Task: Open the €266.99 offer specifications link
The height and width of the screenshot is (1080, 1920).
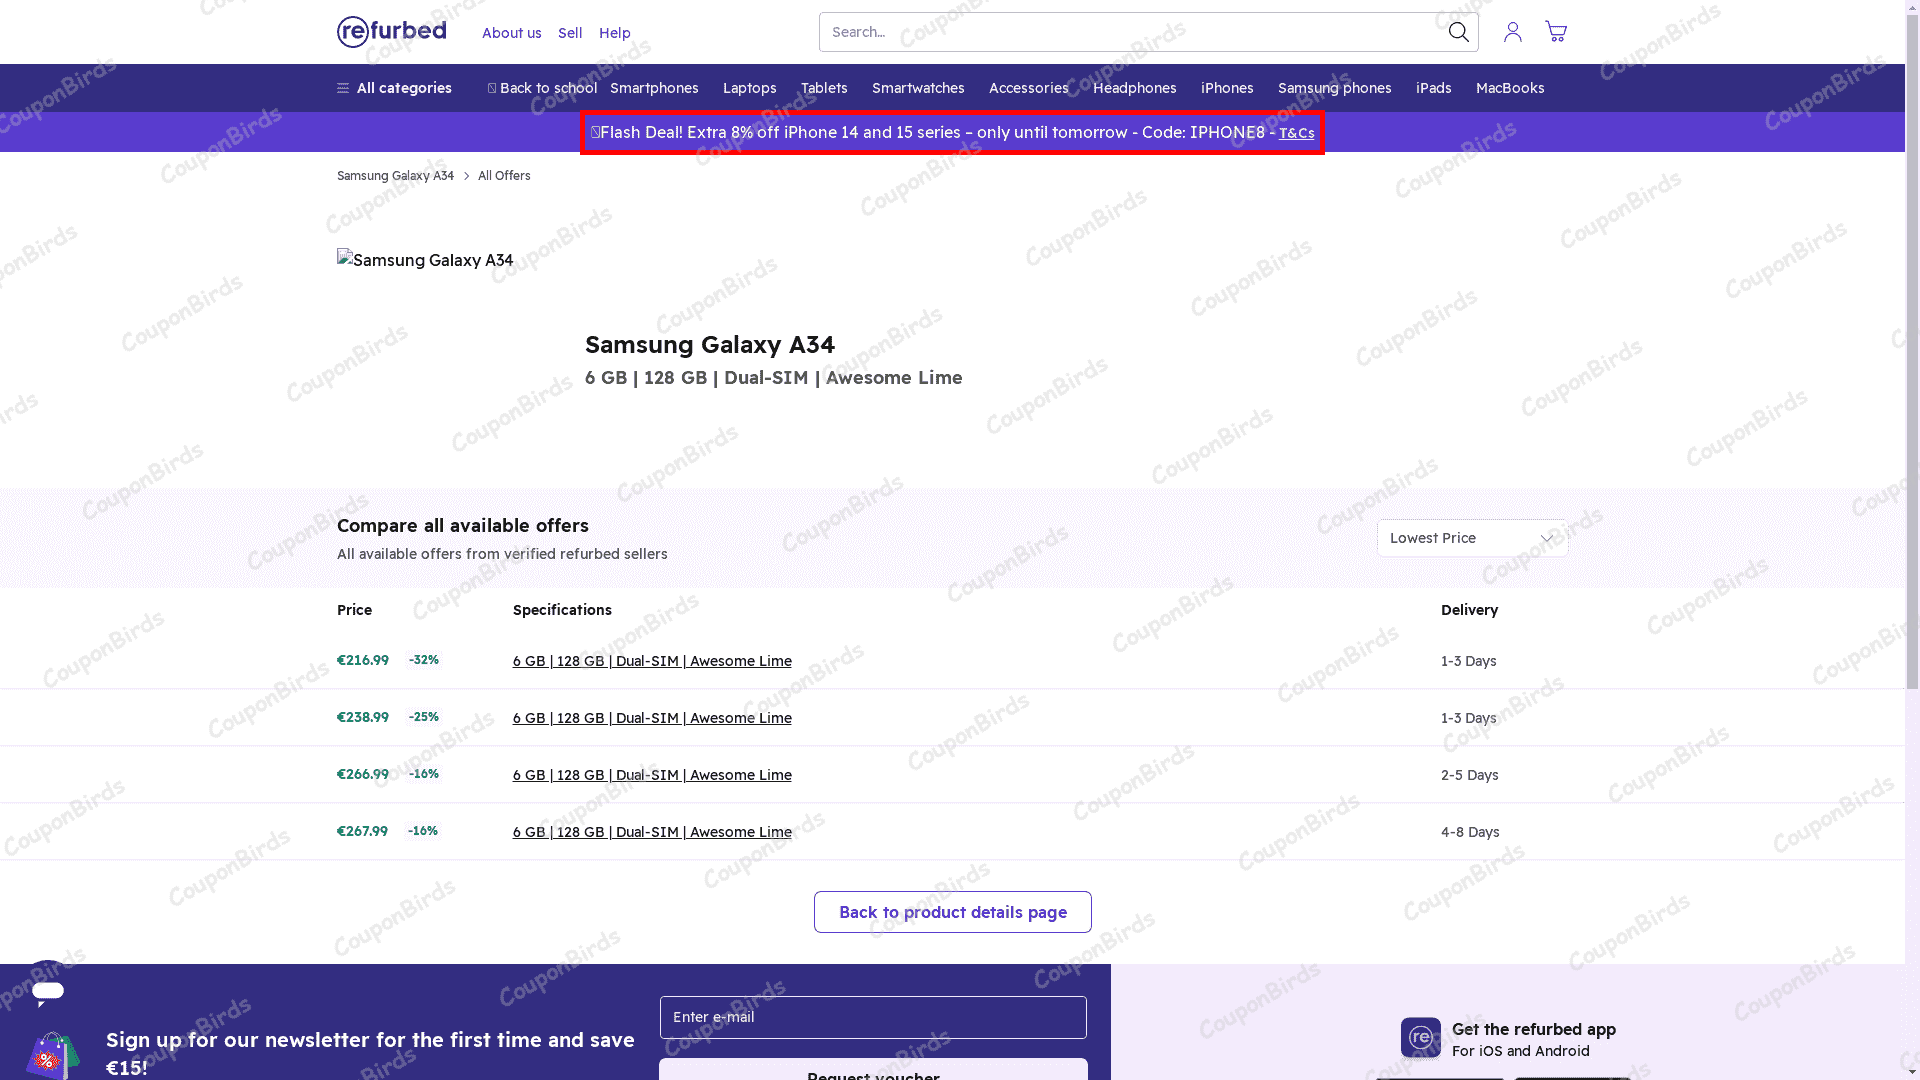Action: (x=652, y=775)
